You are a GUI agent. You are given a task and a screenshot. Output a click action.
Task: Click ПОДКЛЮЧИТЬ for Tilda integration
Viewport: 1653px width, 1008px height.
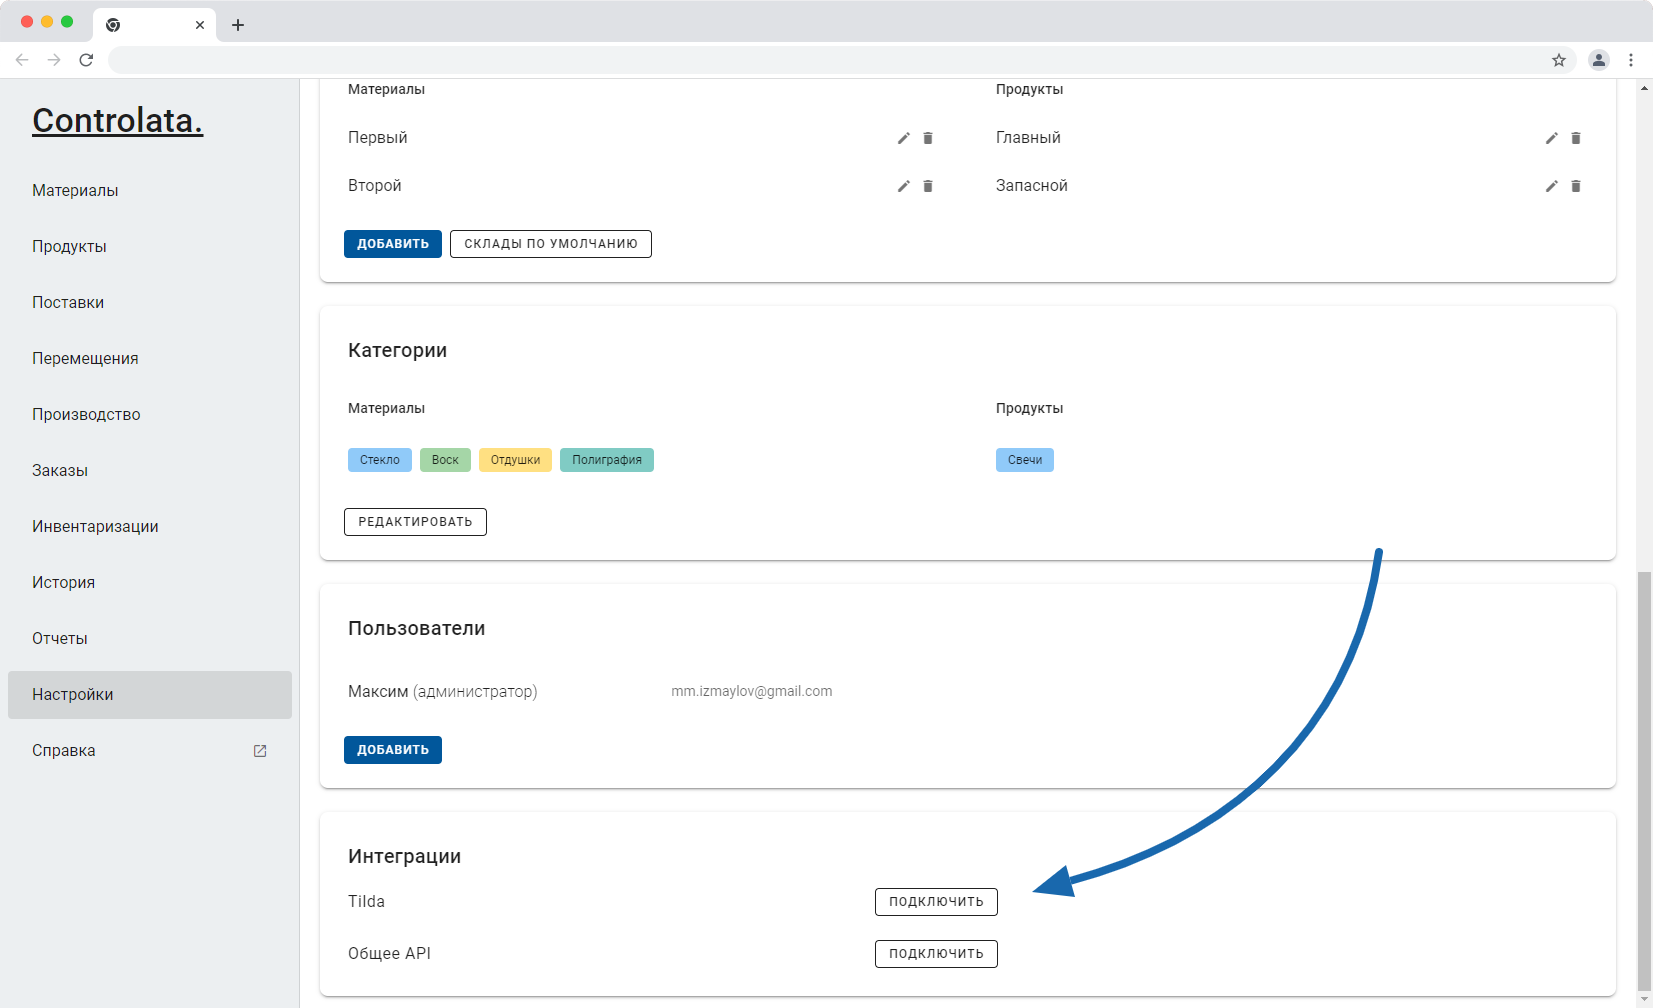click(x=936, y=902)
